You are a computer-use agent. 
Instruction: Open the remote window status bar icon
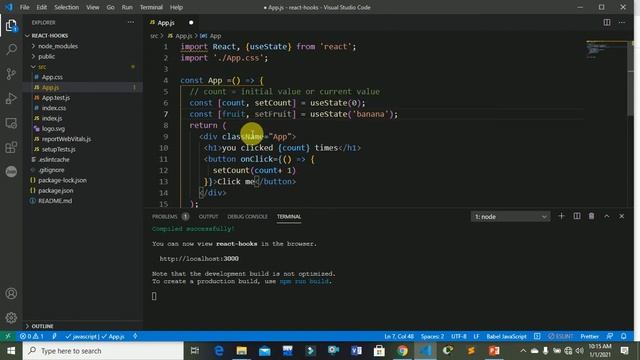point(8,336)
